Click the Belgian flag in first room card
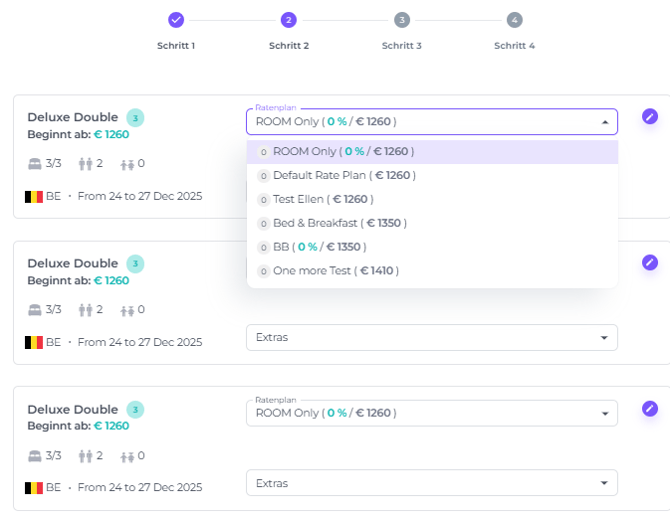Screen dimensions: 670x518 click(x=34, y=196)
